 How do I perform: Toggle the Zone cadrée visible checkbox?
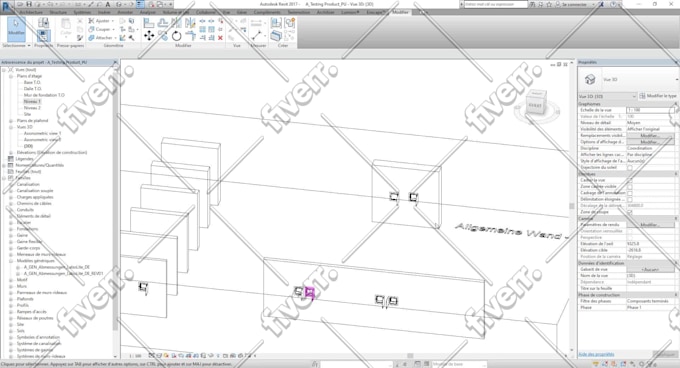[x=630, y=186]
